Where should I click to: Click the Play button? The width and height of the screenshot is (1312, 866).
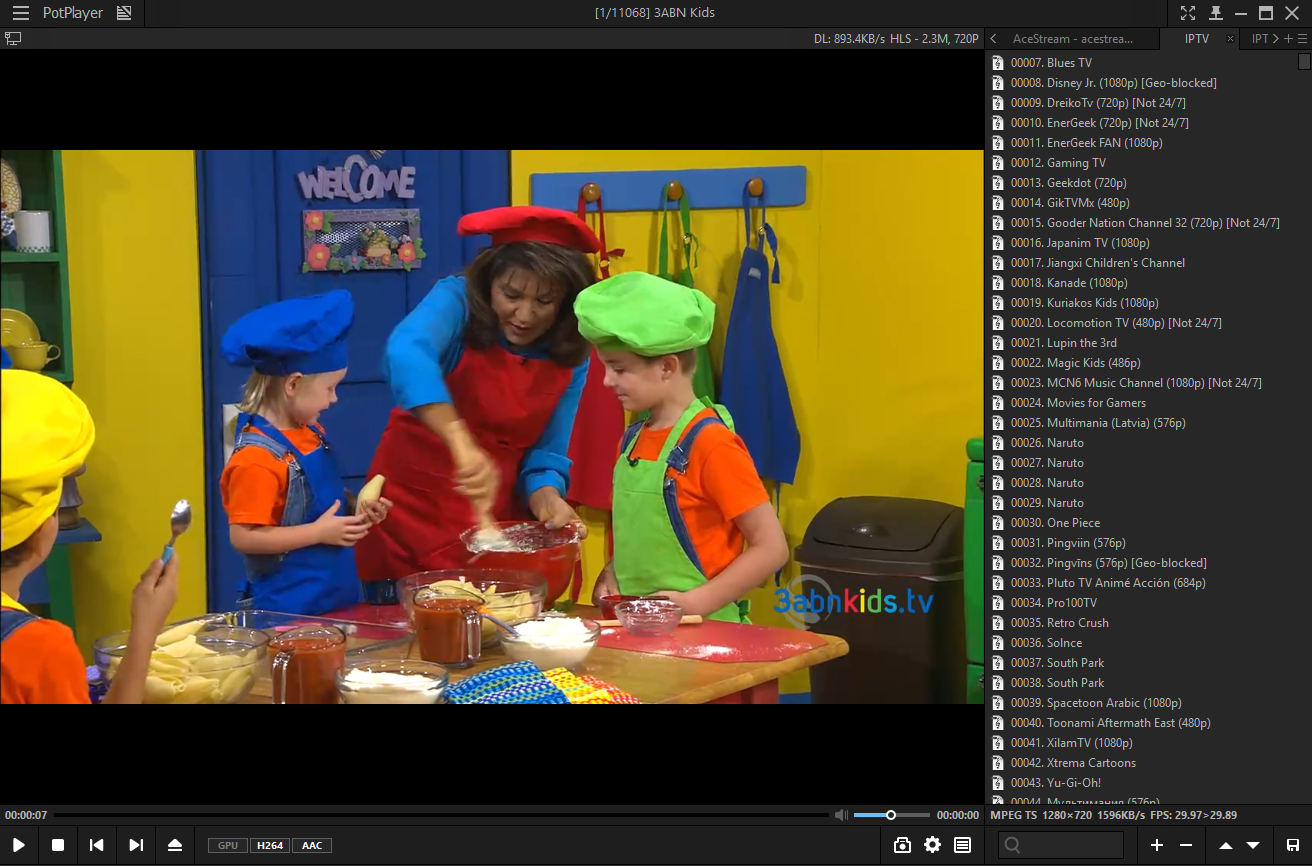(x=19, y=845)
